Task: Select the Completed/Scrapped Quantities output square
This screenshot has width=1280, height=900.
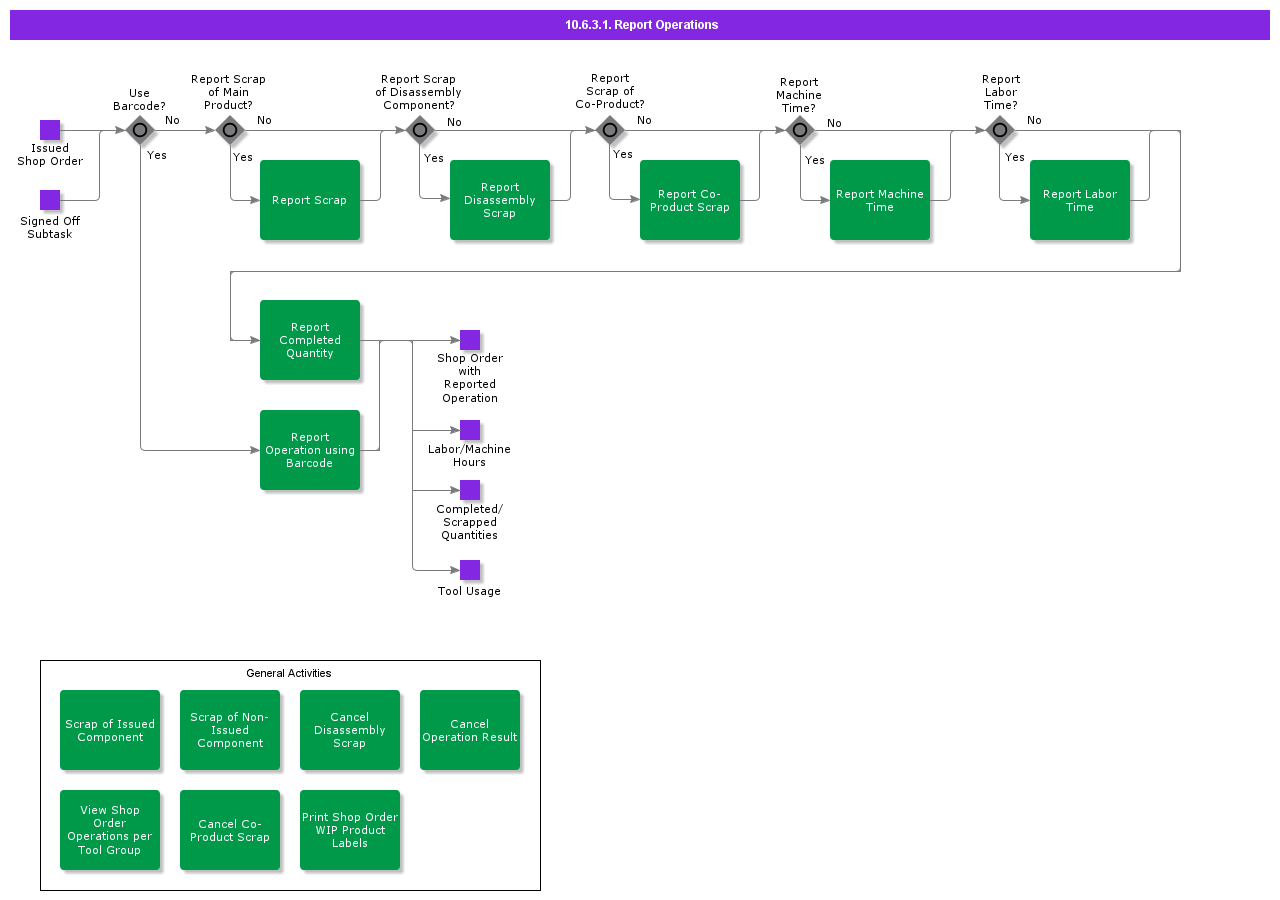Action: coord(470,490)
